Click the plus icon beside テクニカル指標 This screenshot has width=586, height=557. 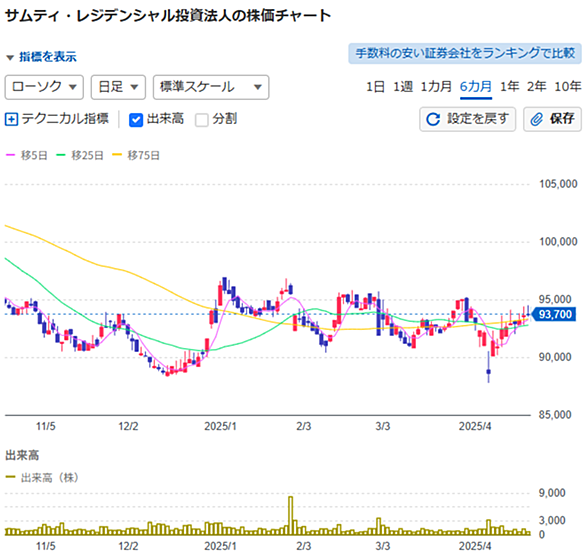[x=11, y=120]
